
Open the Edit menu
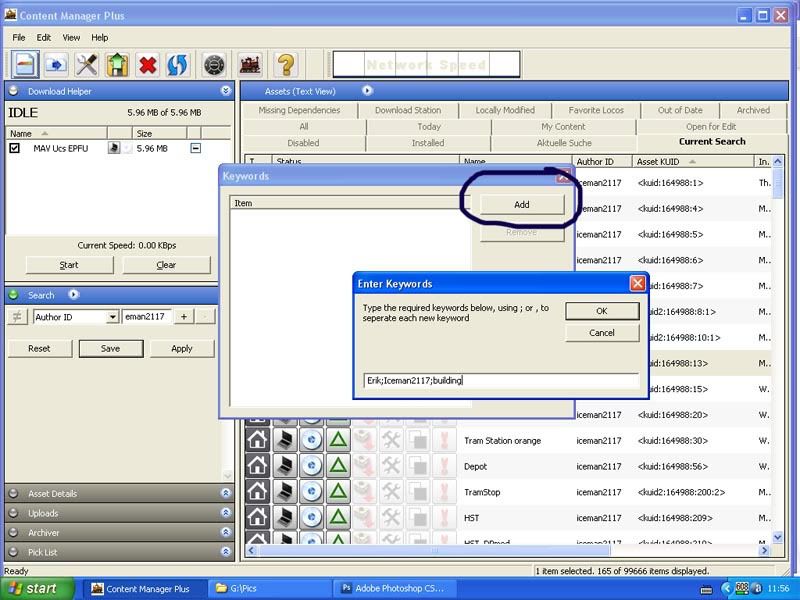tap(43, 37)
